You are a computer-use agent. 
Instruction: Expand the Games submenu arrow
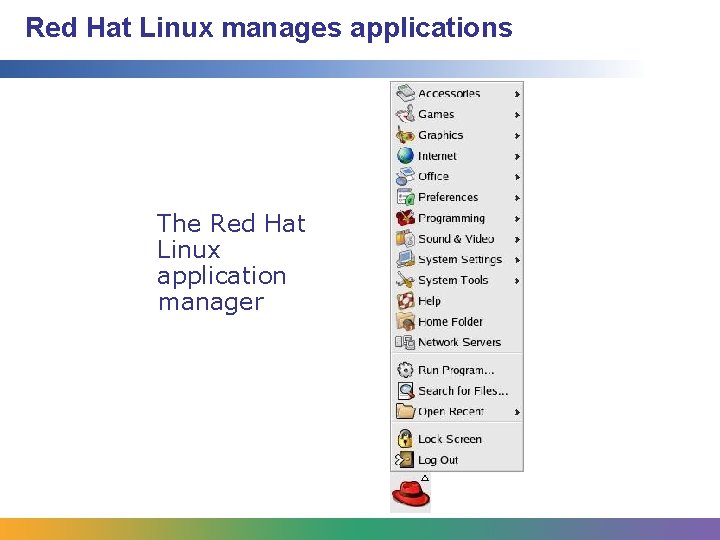517,115
